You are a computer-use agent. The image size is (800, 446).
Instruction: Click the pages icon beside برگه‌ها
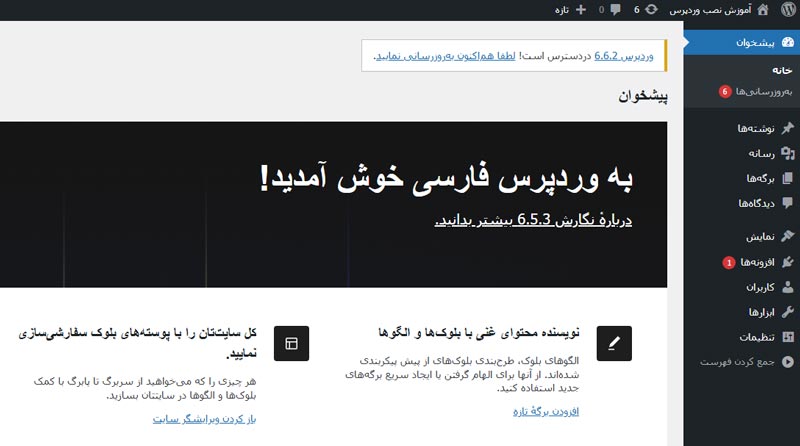point(788,178)
